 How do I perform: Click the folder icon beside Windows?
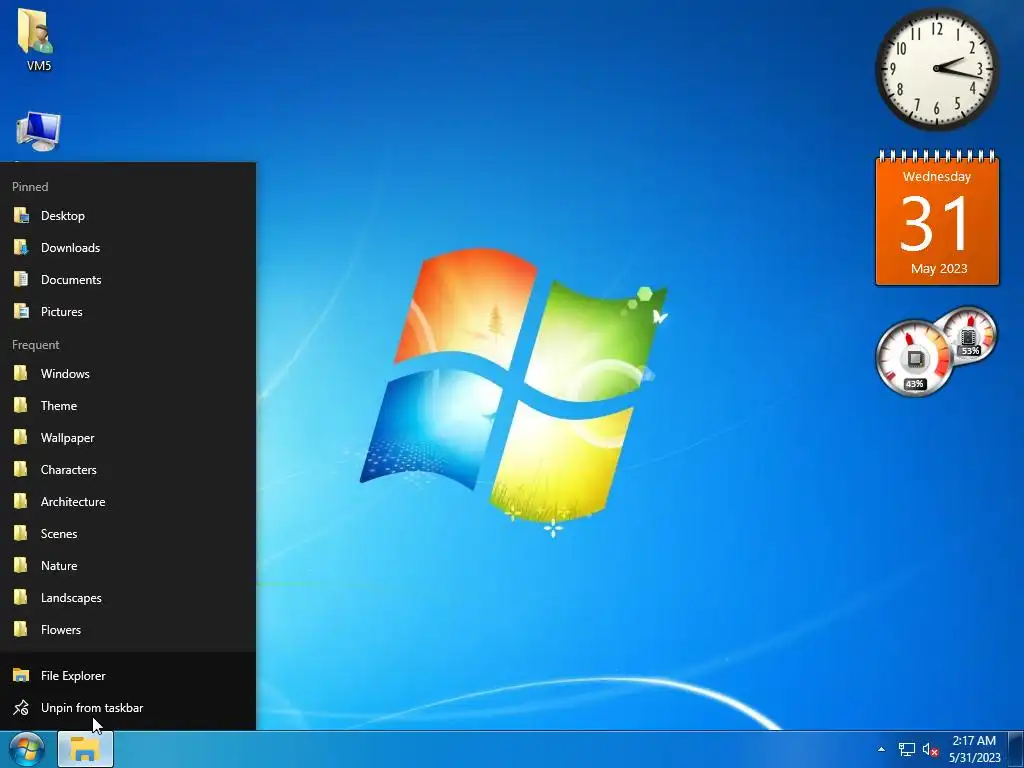click(x=21, y=374)
